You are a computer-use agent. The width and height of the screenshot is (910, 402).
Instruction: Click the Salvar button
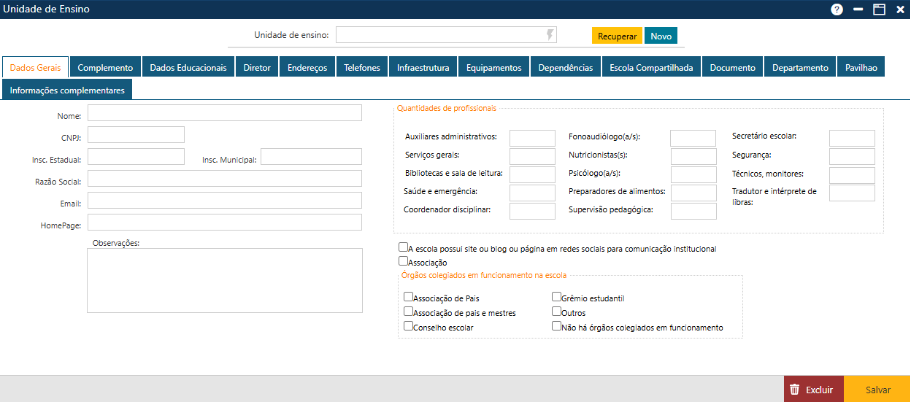point(877,389)
